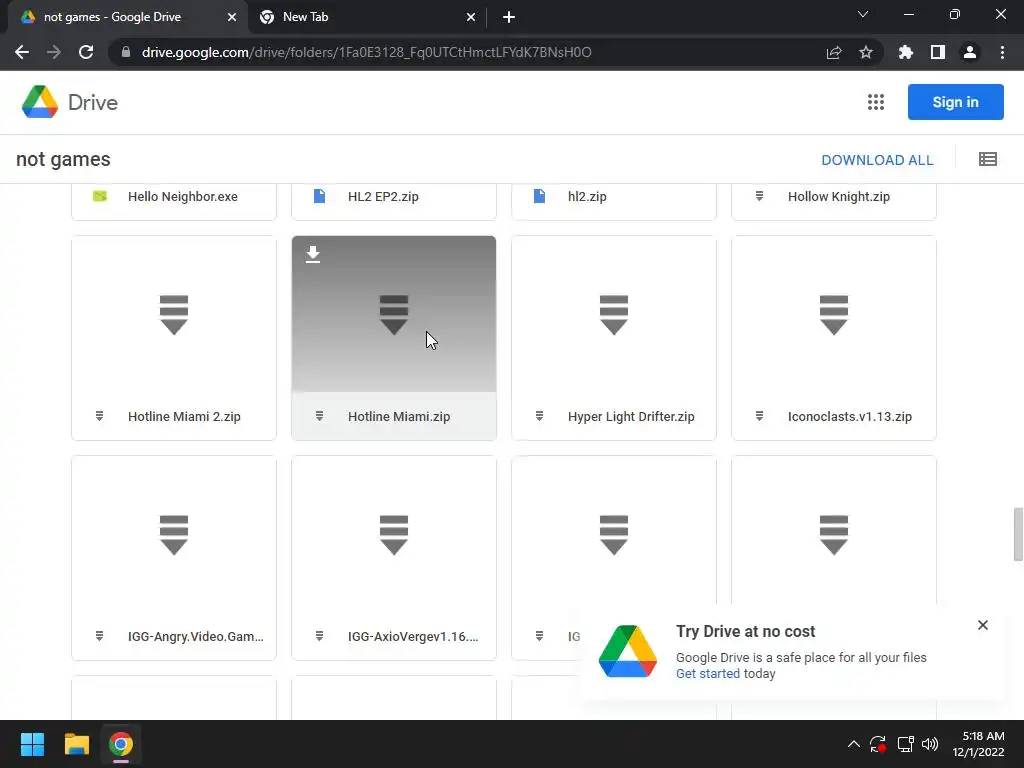Click the Google Drive logo
Screen dimensions: 1024x768
pyautogui.click(x=69, y=103)
